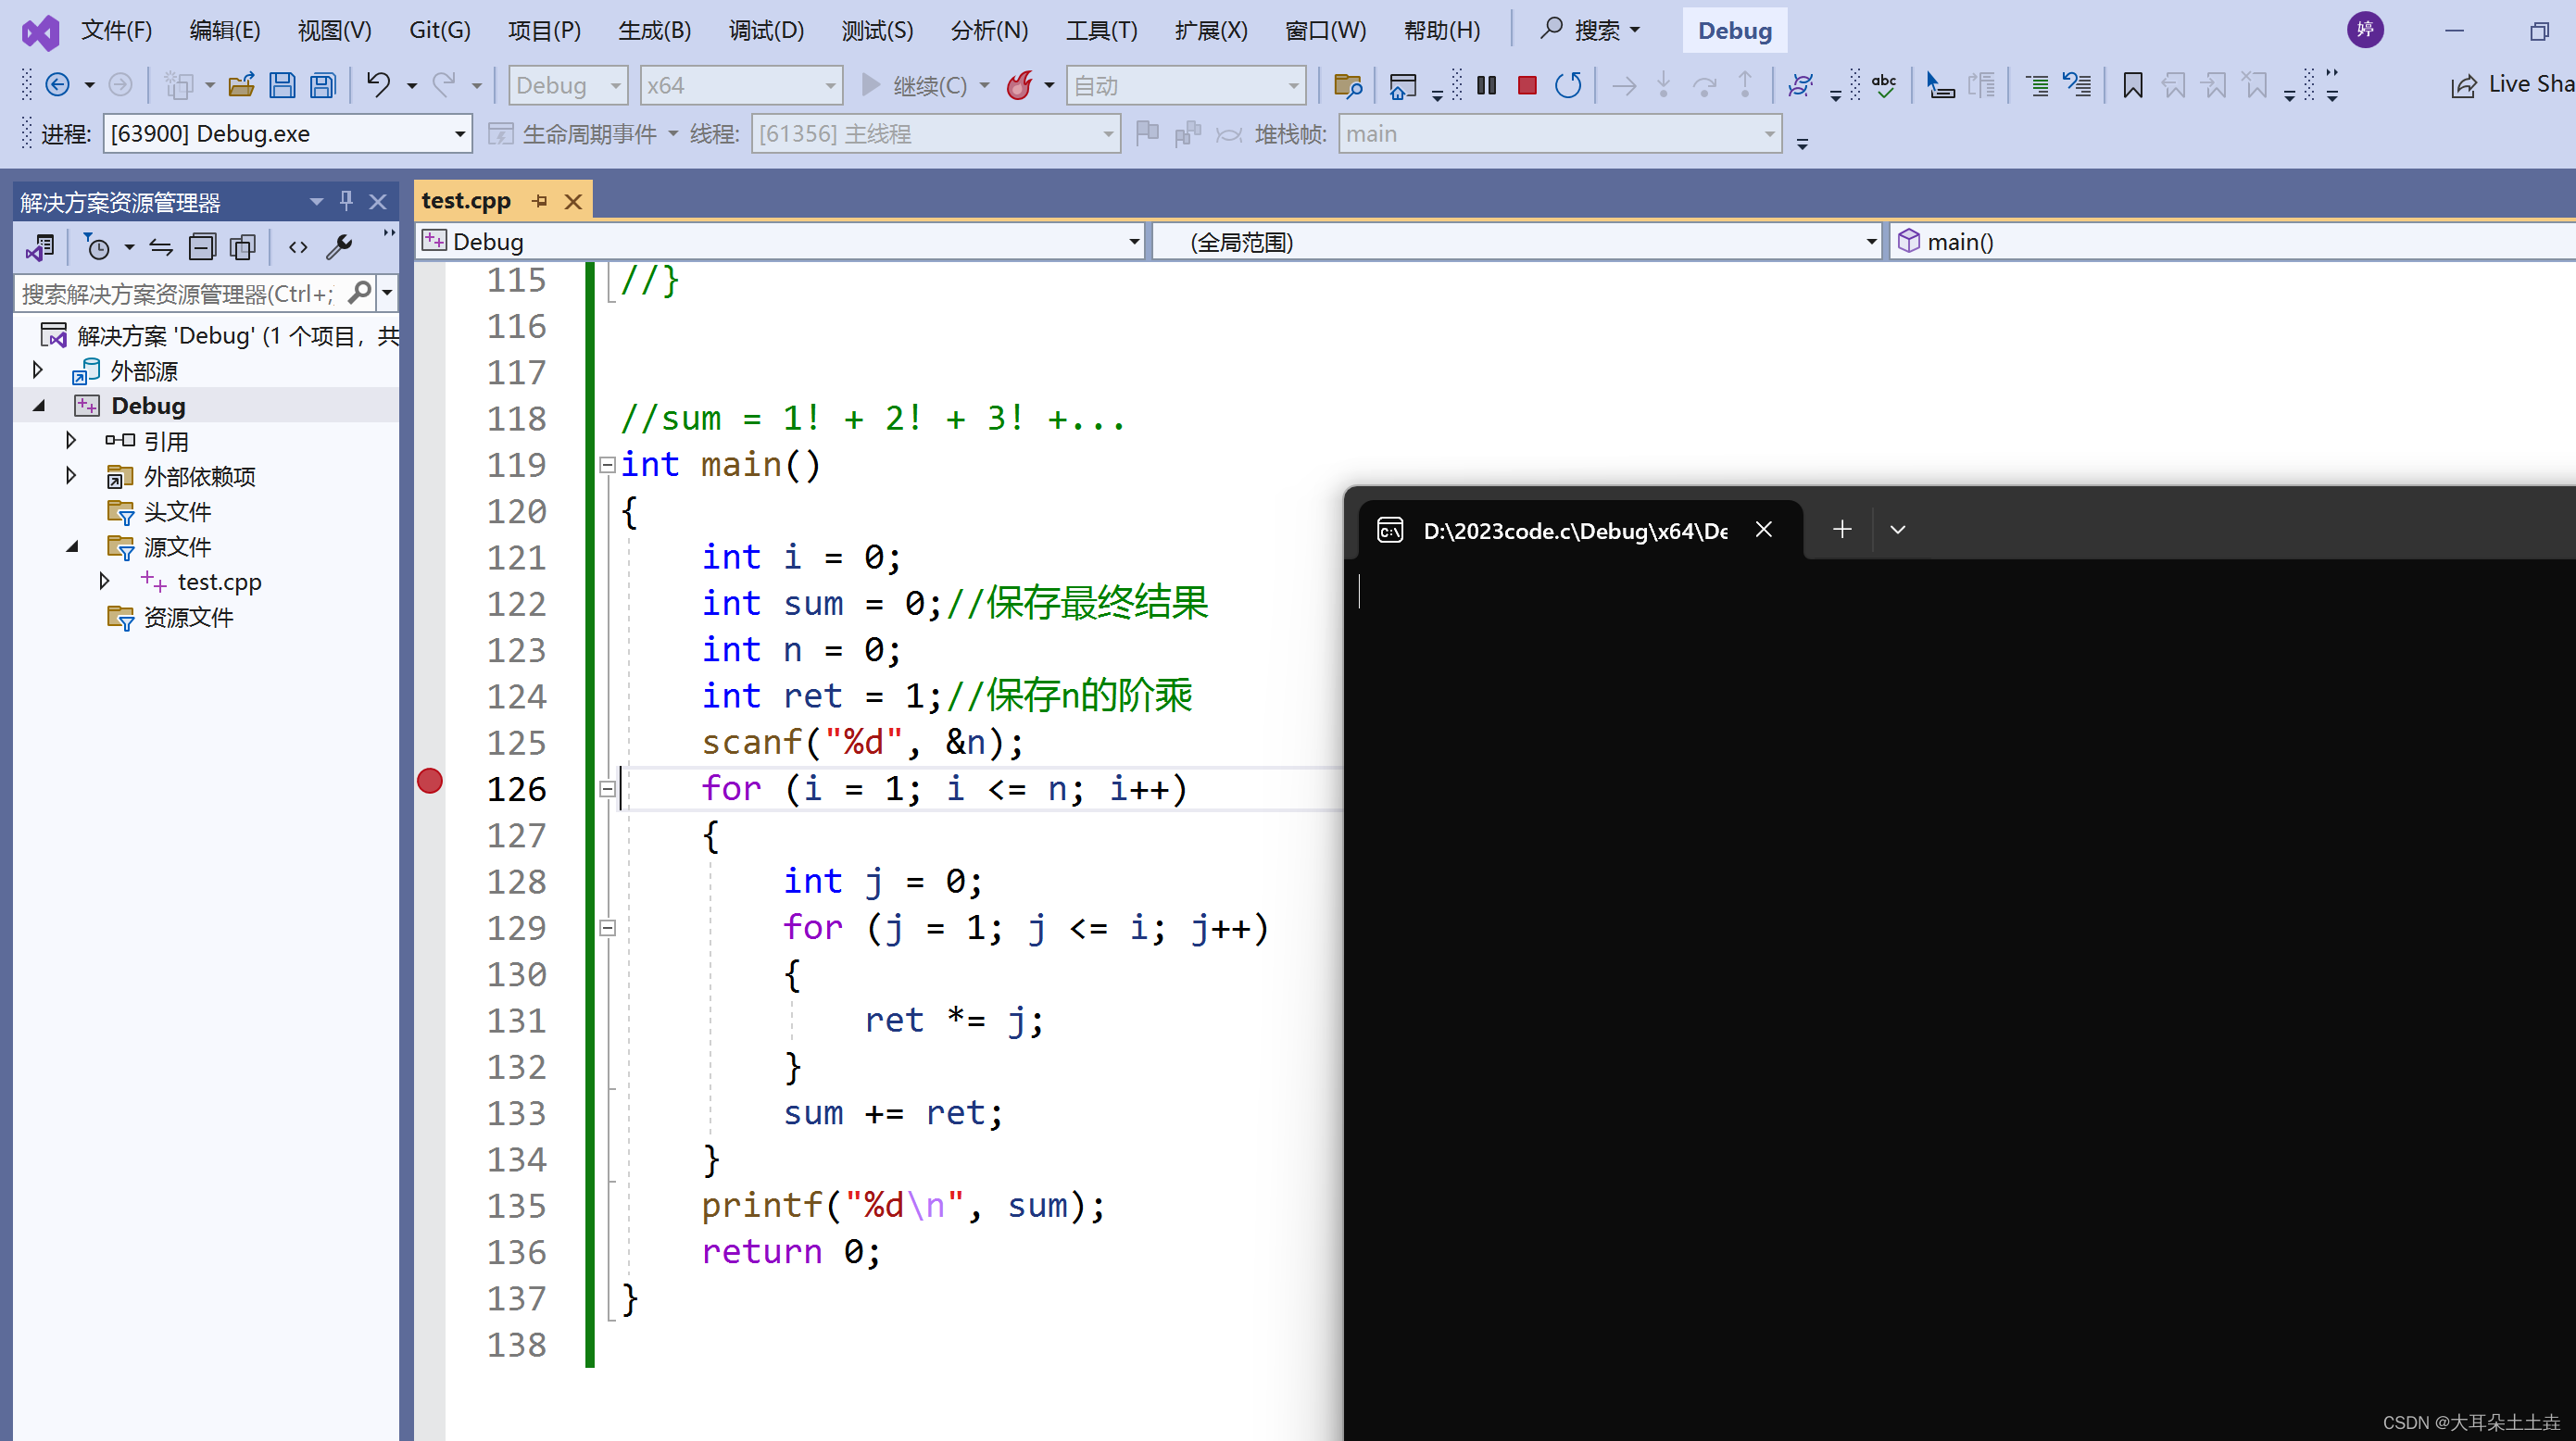Close the Solution Explorer panel
The width and height of the screenshot is (2576, 1441).
point(378,202)
